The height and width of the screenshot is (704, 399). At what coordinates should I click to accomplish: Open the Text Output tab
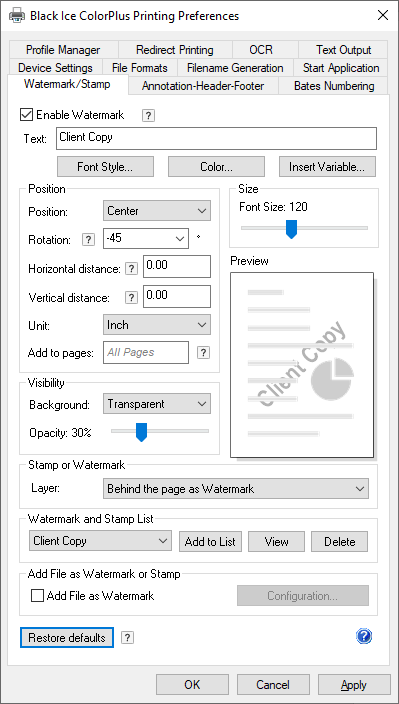coord(343,50)
